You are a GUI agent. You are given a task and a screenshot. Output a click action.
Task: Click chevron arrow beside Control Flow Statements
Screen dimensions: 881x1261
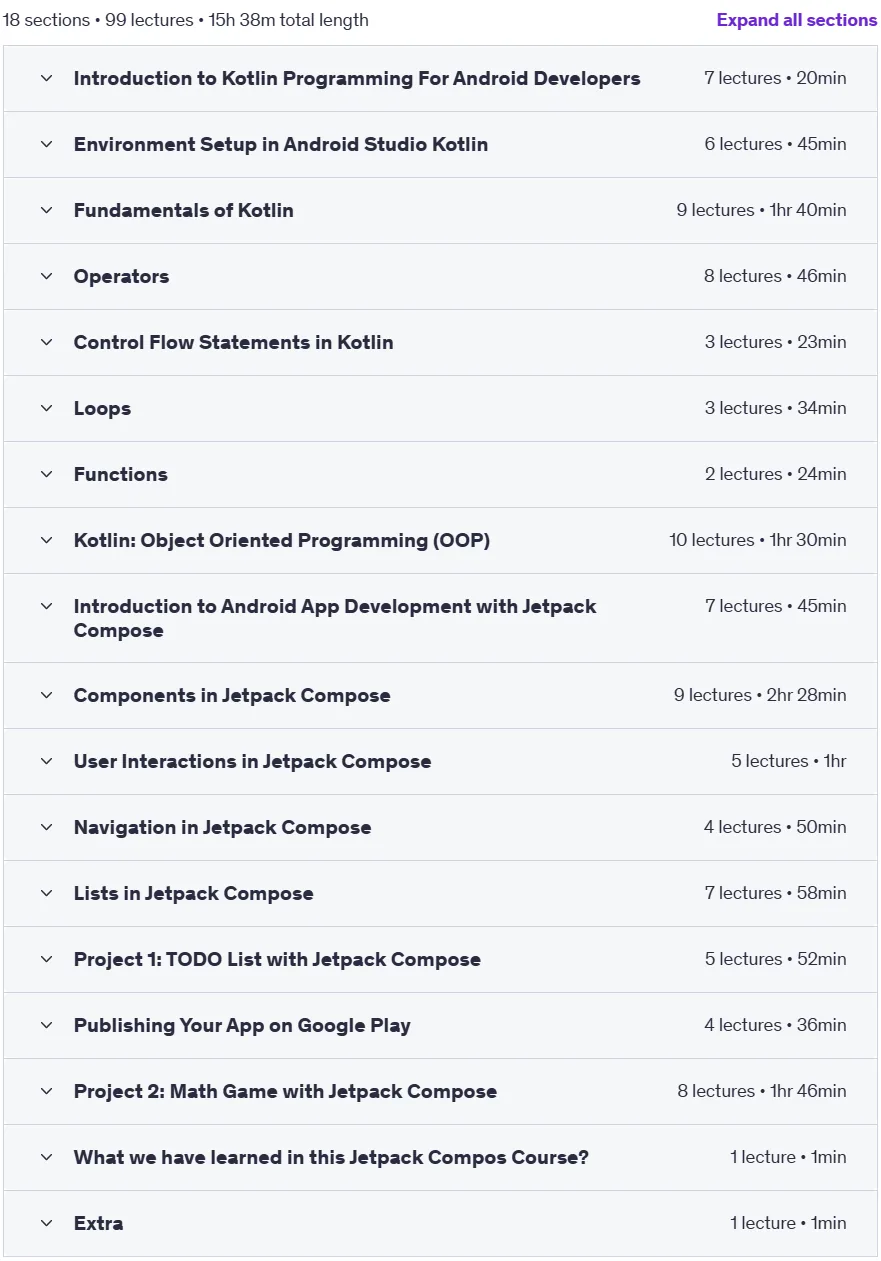tap(46, 342)
